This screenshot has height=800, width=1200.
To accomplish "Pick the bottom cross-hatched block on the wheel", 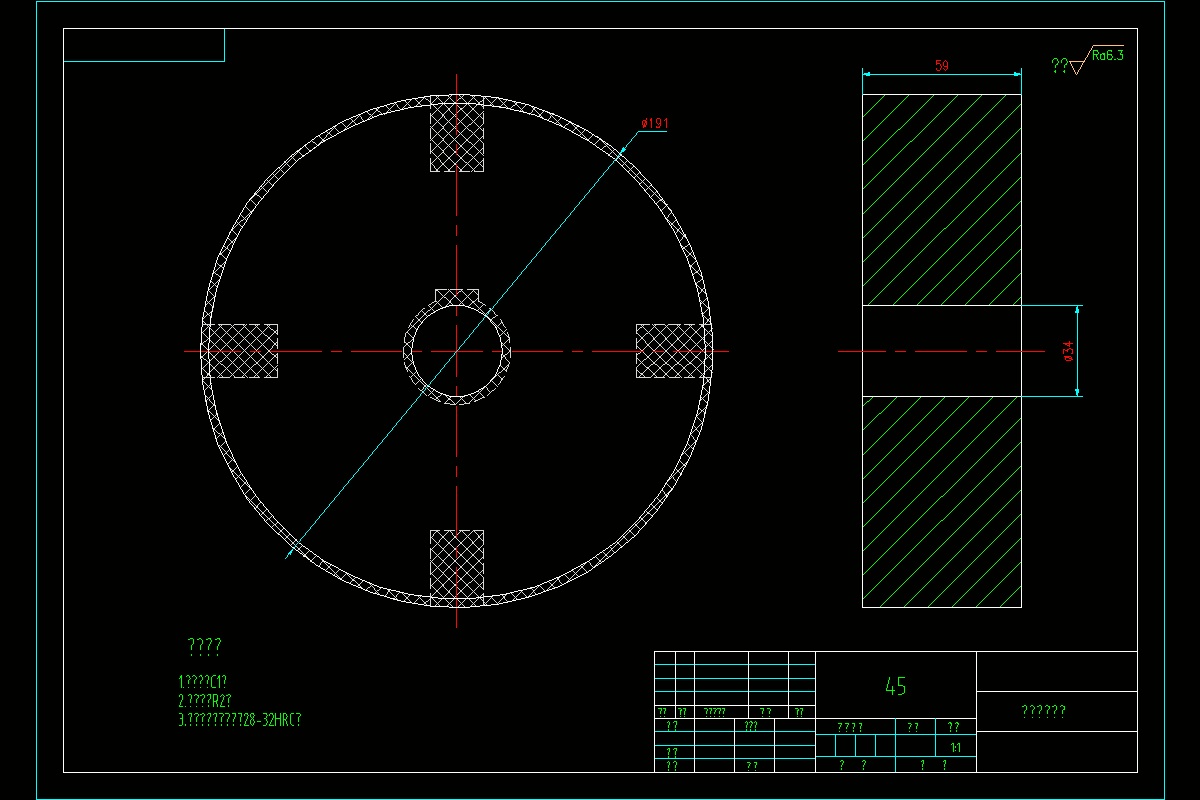I will pyautogui.click(x=457, y=568).
